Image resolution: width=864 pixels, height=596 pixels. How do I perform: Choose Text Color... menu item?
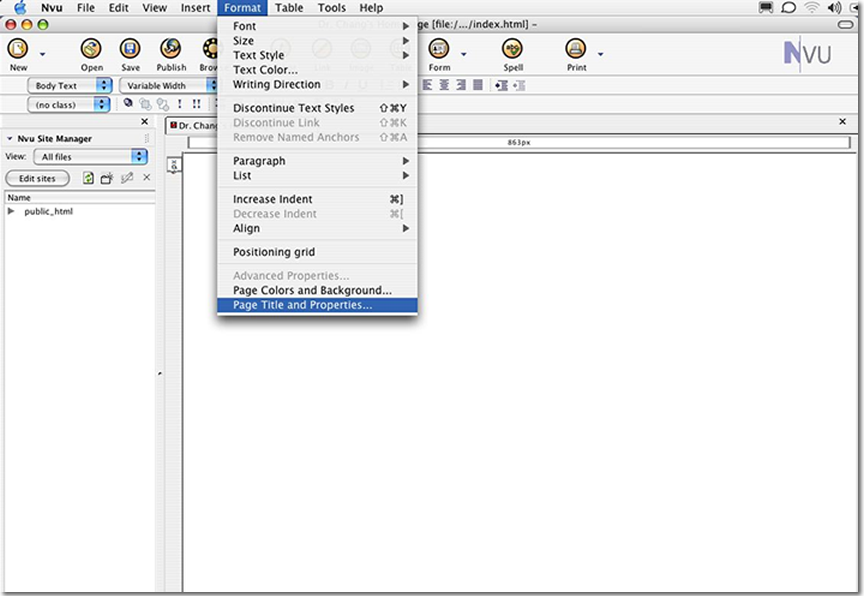[317, 70]
